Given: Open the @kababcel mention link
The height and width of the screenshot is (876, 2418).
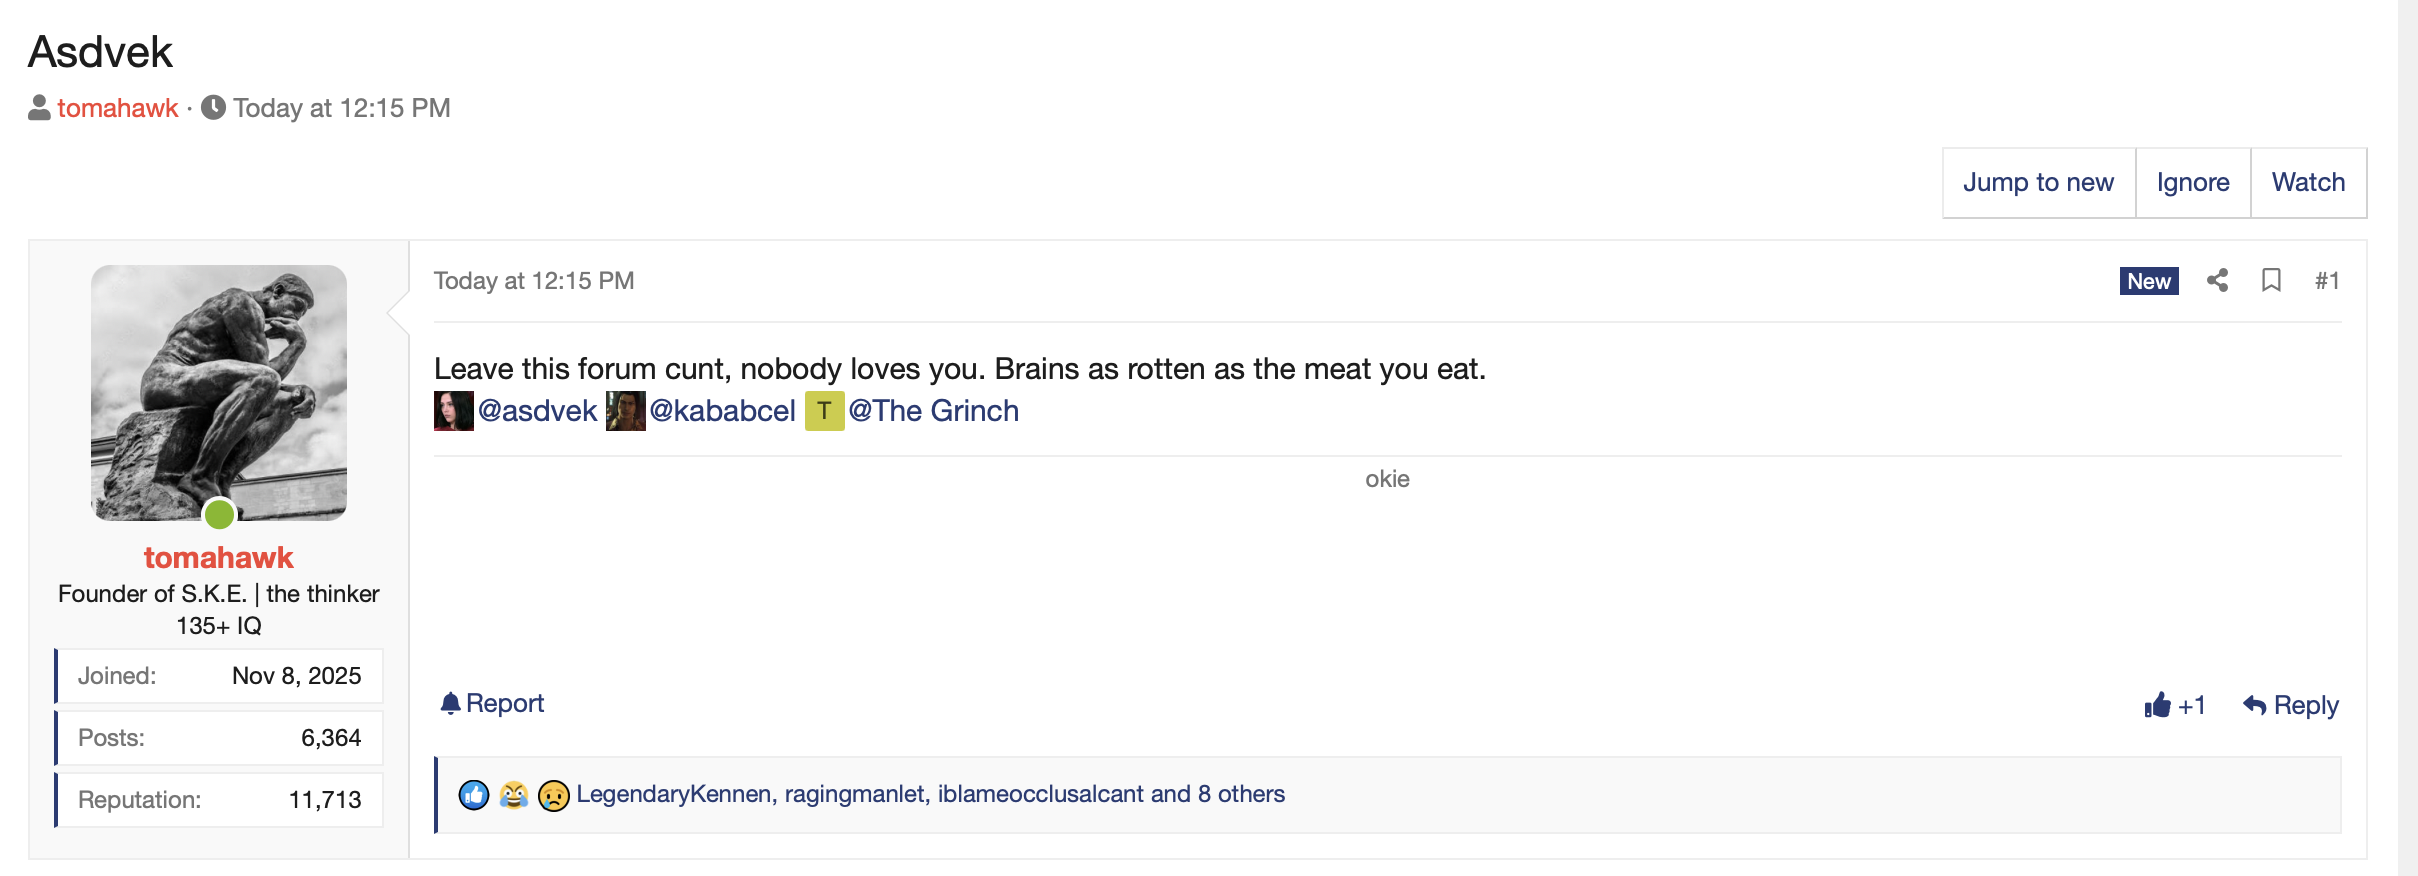Looking at the screenshot, I should [722, 411].
